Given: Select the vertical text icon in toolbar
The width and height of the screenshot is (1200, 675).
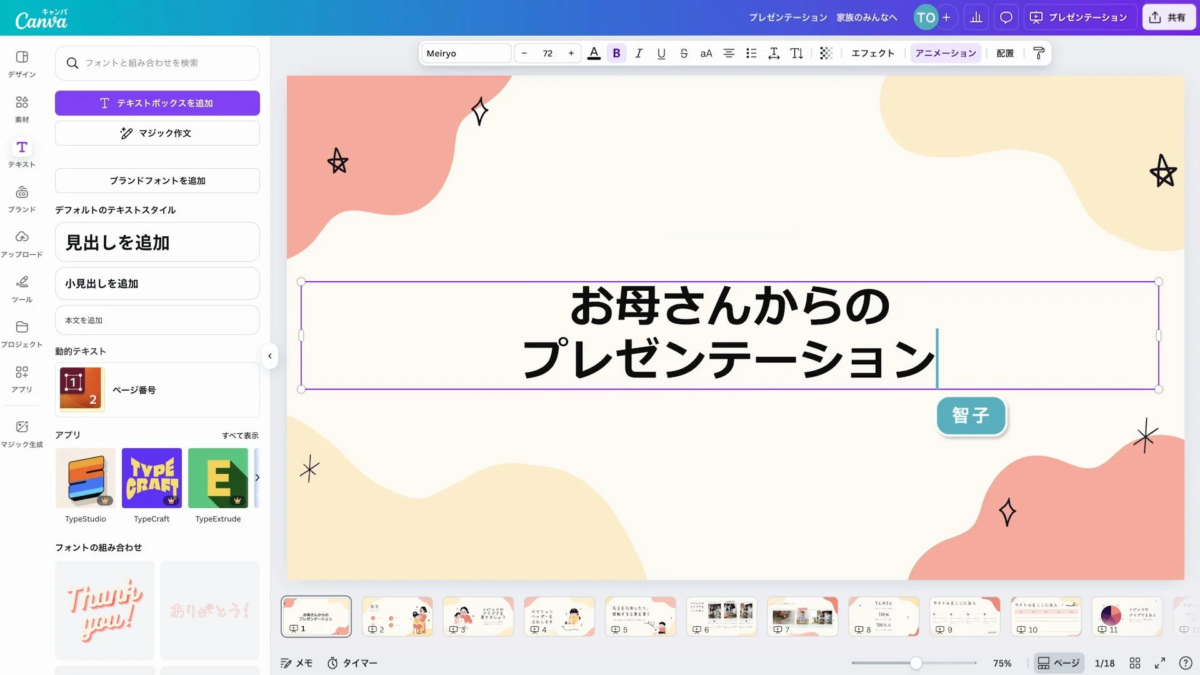Looking at the screenshot, I should coord(797,53).
